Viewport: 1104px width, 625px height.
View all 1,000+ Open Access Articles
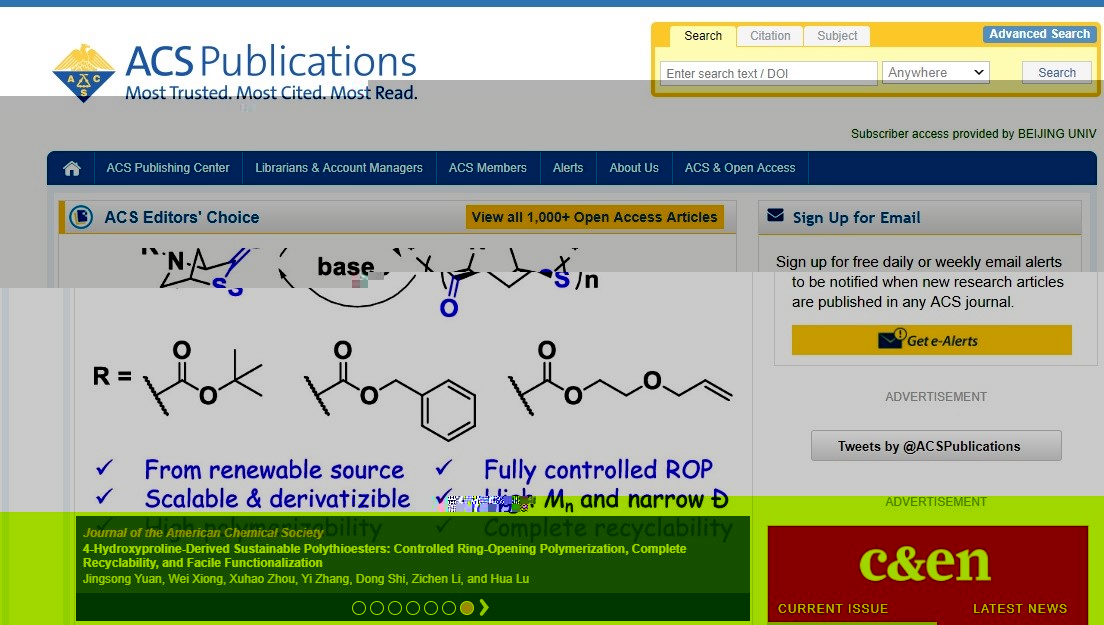click(595, 217)
